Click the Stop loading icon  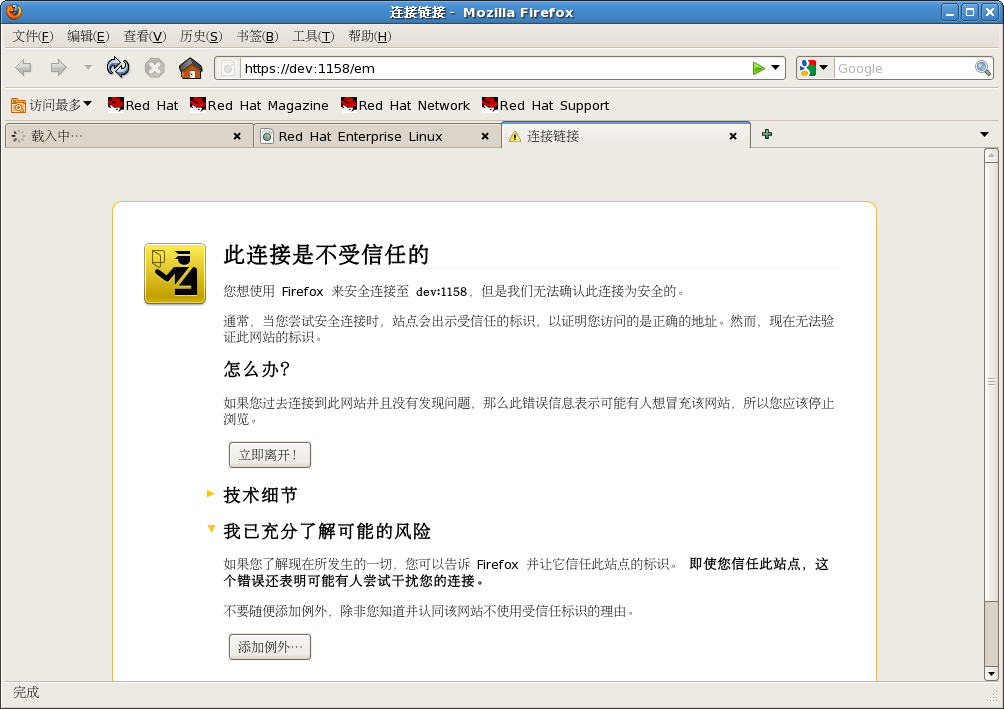154,68
